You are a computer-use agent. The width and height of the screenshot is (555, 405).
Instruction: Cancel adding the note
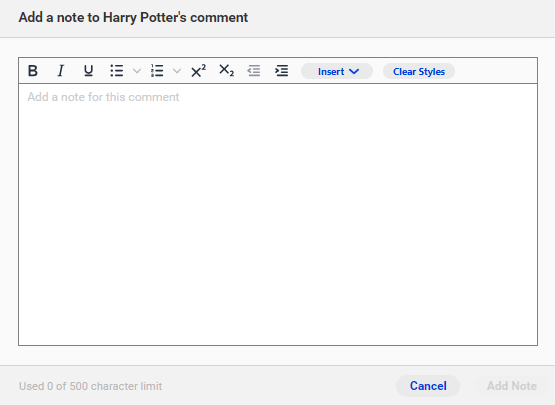pos(428,386)
